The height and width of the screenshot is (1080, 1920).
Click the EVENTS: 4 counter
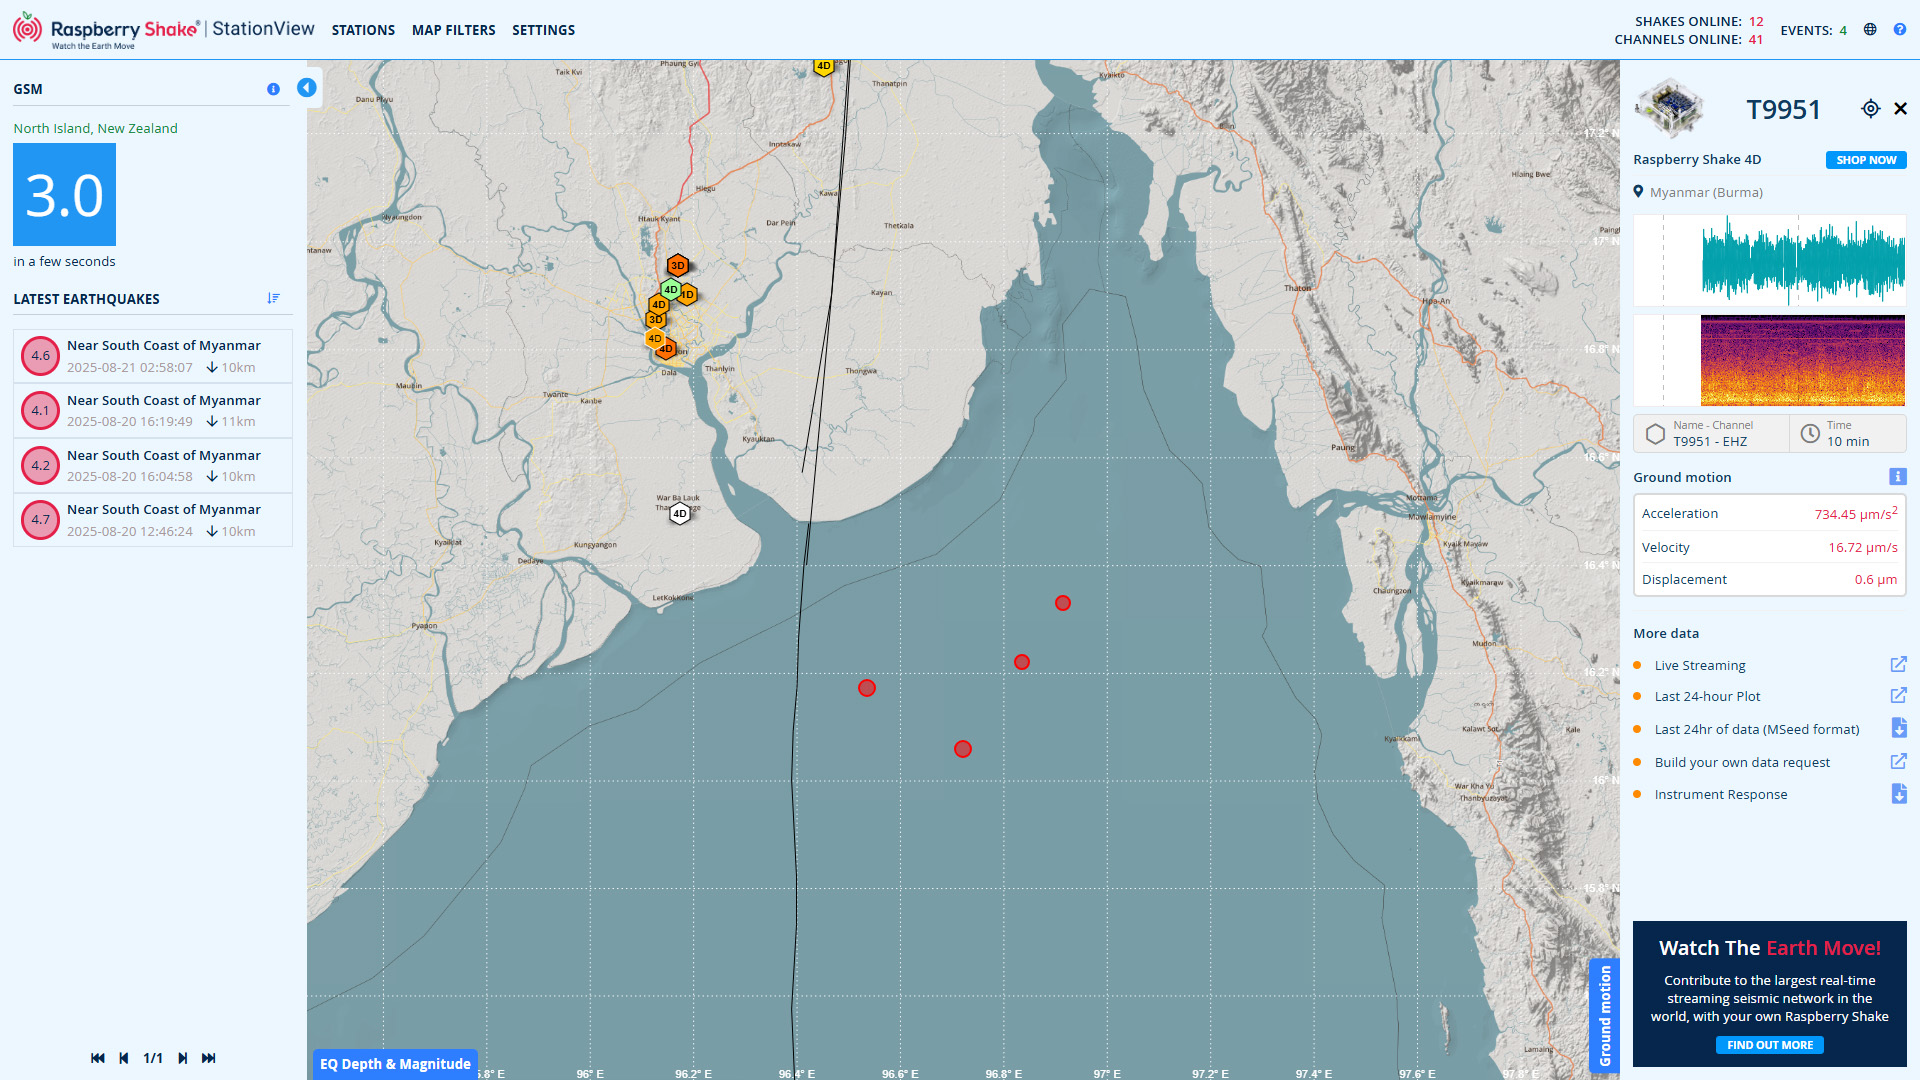point(1813,31)
